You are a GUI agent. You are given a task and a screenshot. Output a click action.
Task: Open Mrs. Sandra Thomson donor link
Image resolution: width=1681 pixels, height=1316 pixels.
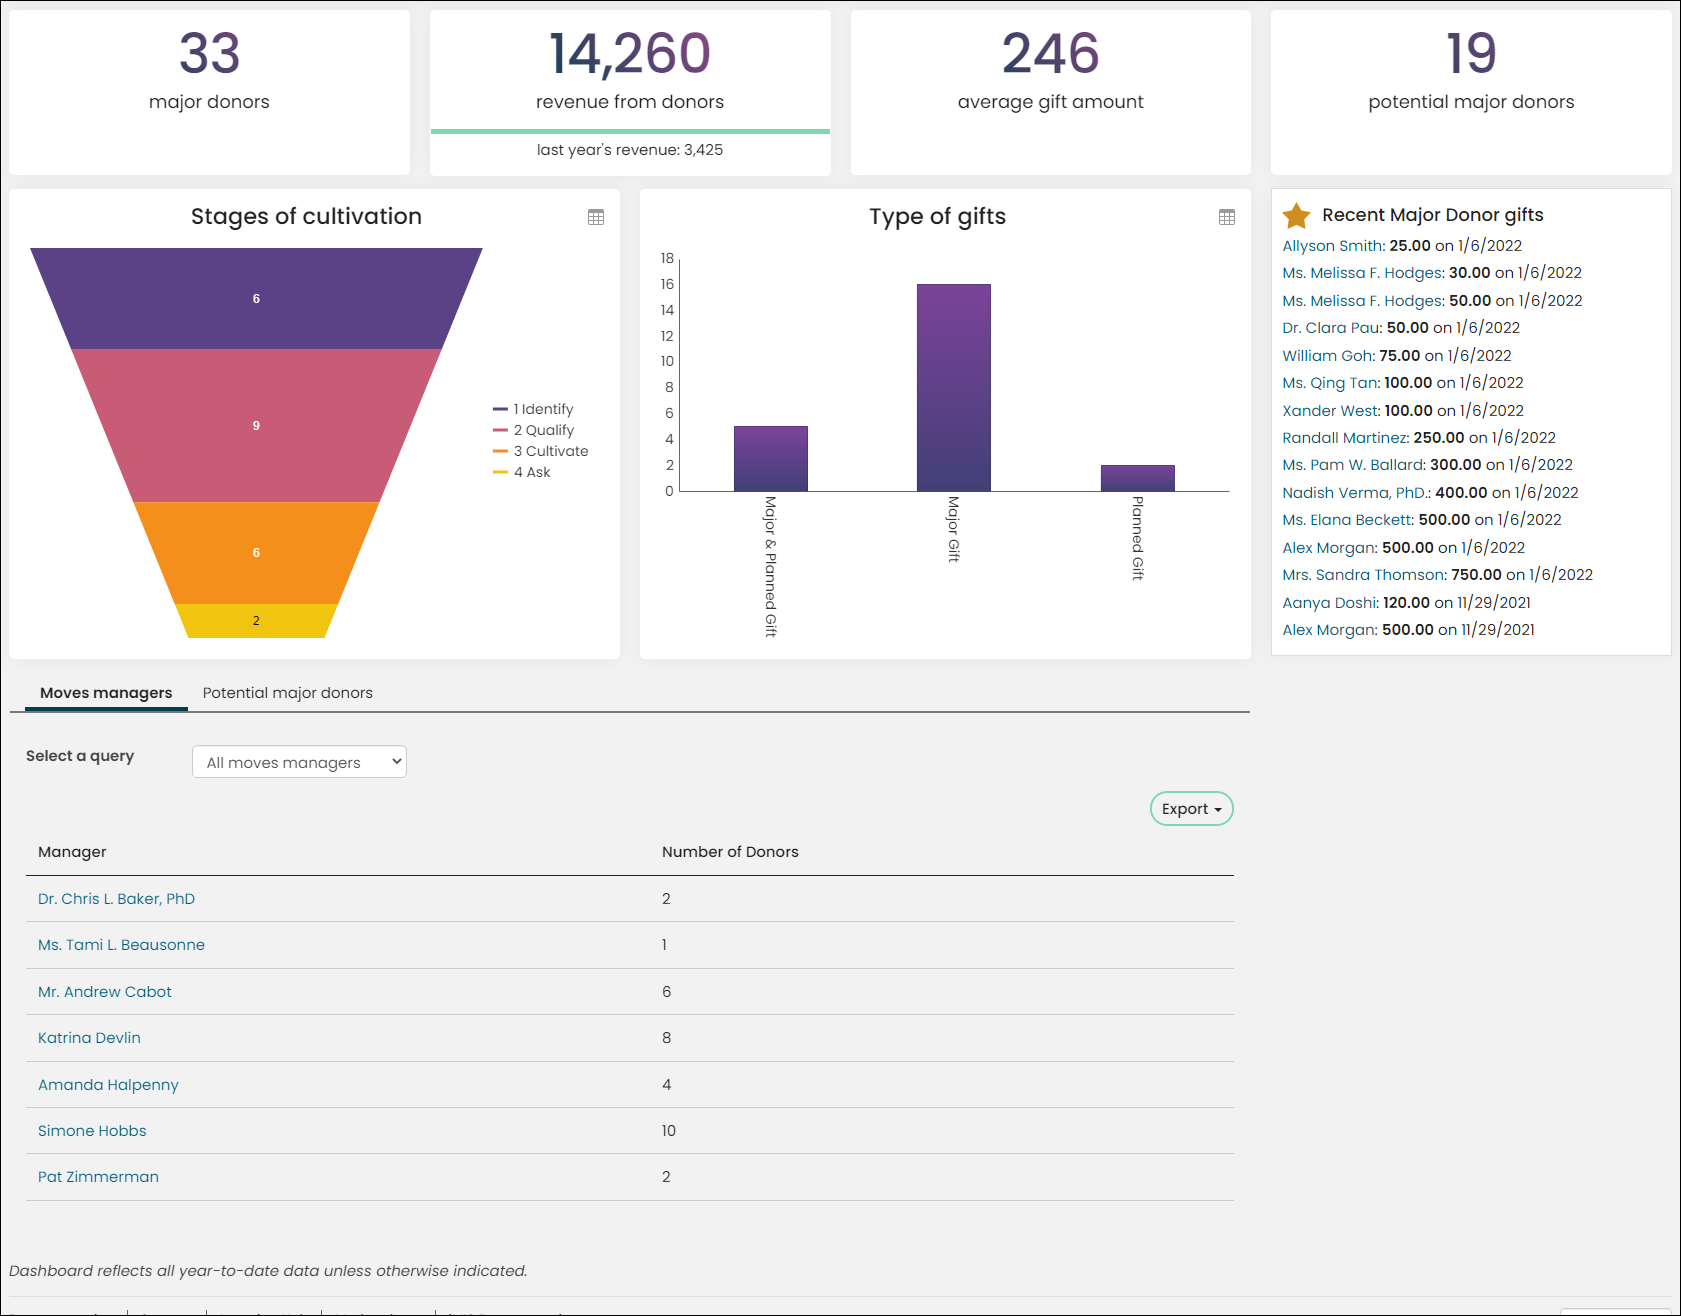pyautogui.click(x=1363, y=575)
